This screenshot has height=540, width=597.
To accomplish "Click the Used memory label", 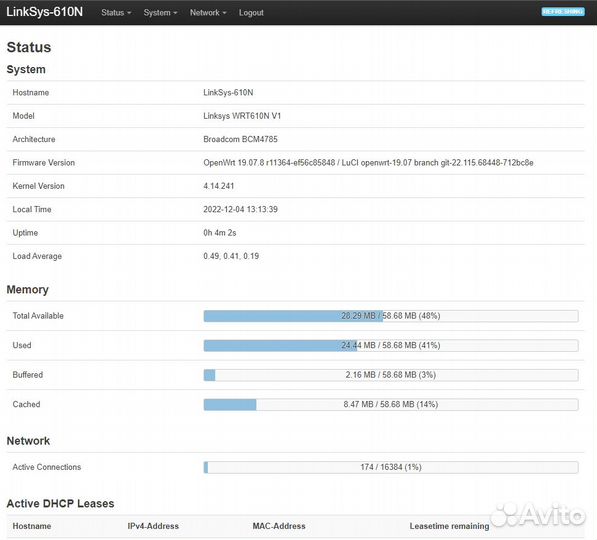I will point(22,345).
